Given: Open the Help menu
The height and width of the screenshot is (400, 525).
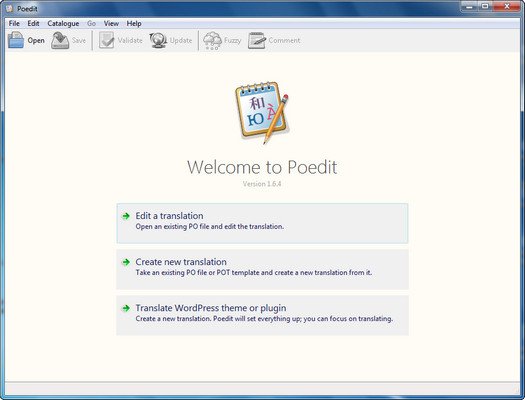Looking at the screenshot, I should pyautogui.click(x=134, y=23).
